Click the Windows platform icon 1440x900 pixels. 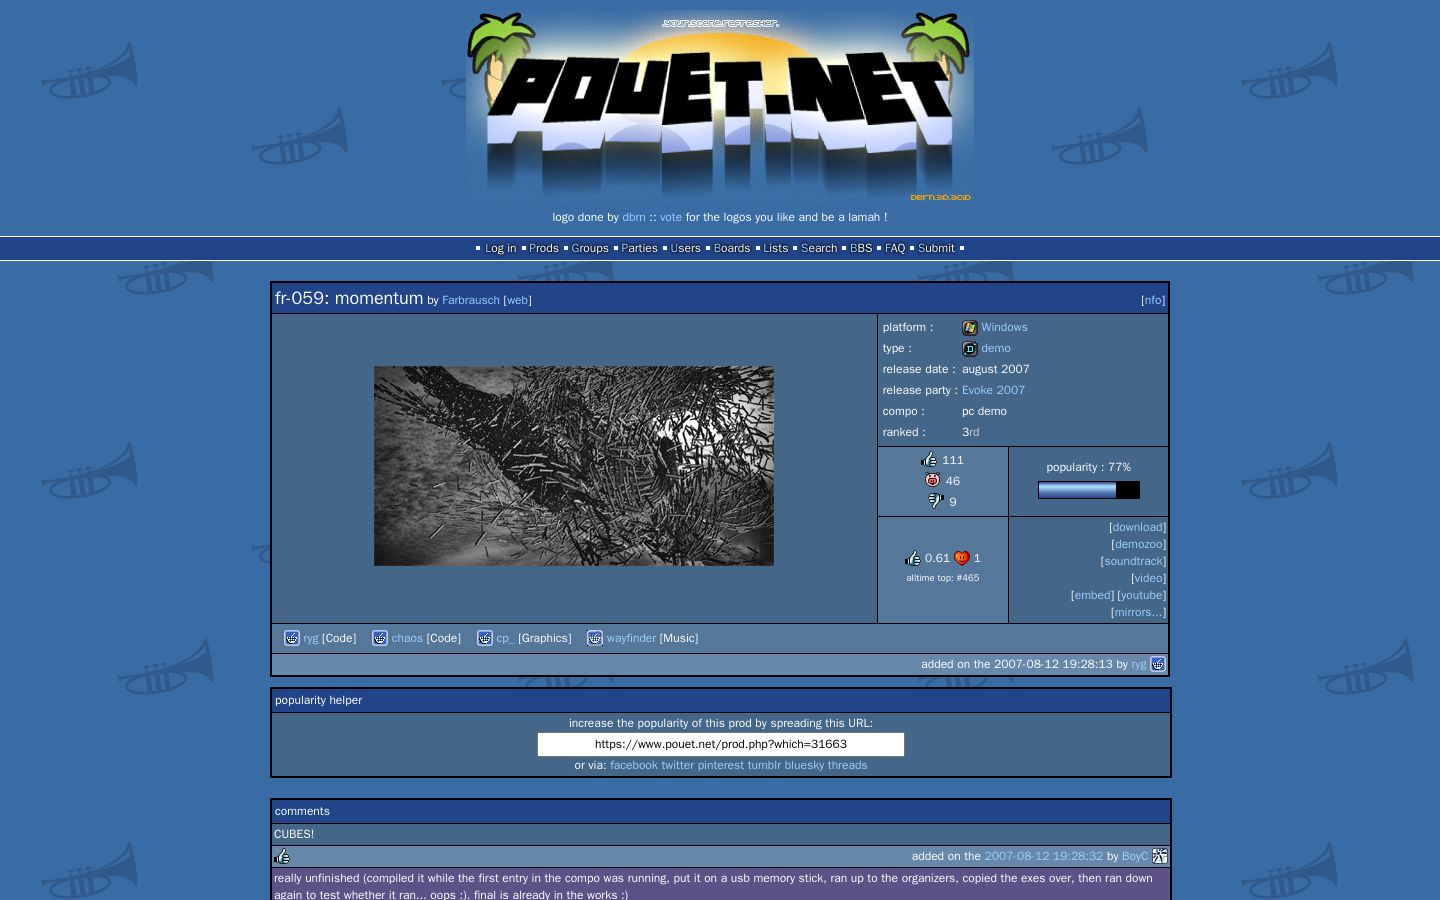click(x=969, y=328)
